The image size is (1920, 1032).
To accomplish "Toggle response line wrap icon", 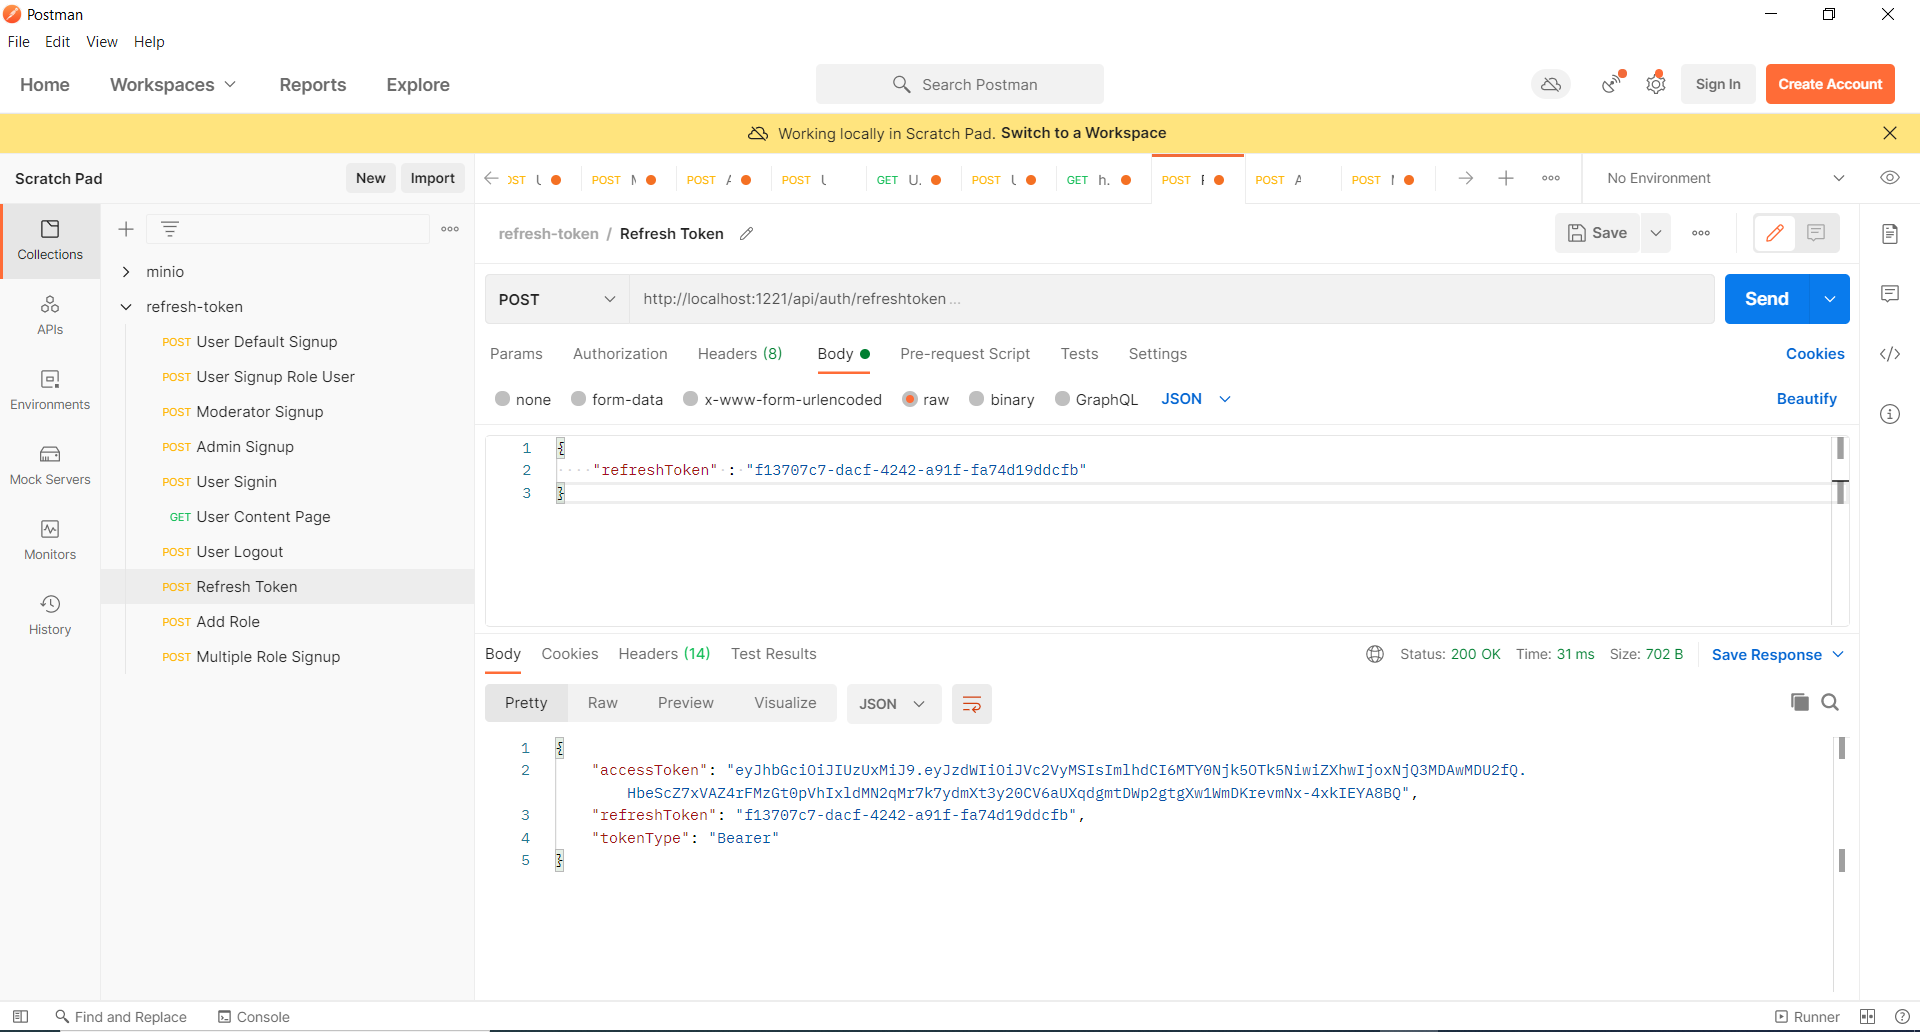I will pyautogui.click(x=971, y=704).
